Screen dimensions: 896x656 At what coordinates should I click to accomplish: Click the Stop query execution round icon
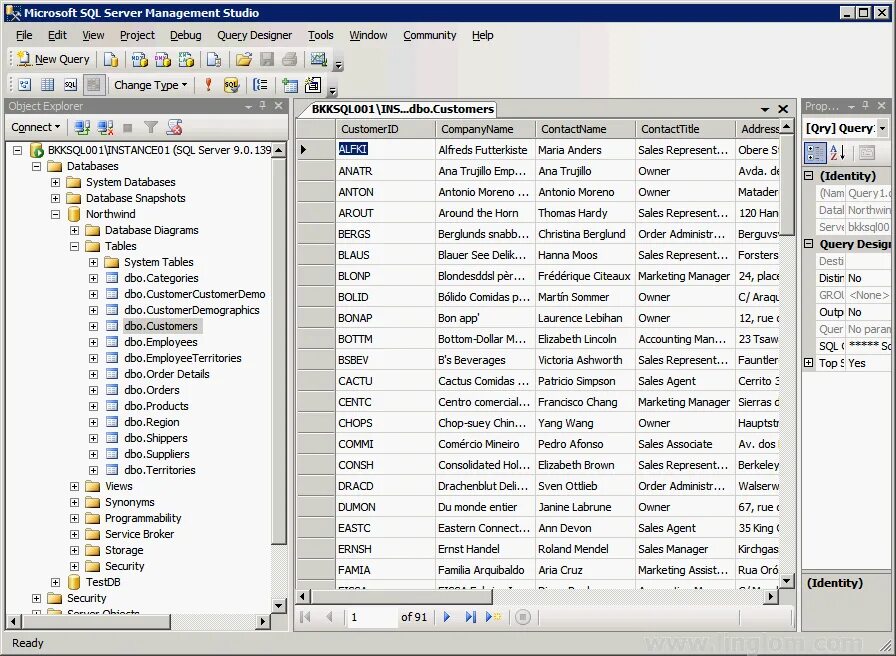(x=523, y=617)
